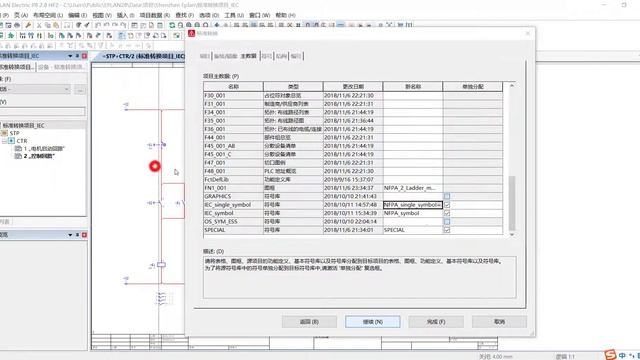Untick the IEC_single_symbol row checkbox
640x360 pixels.
click(x=447, y=205)
